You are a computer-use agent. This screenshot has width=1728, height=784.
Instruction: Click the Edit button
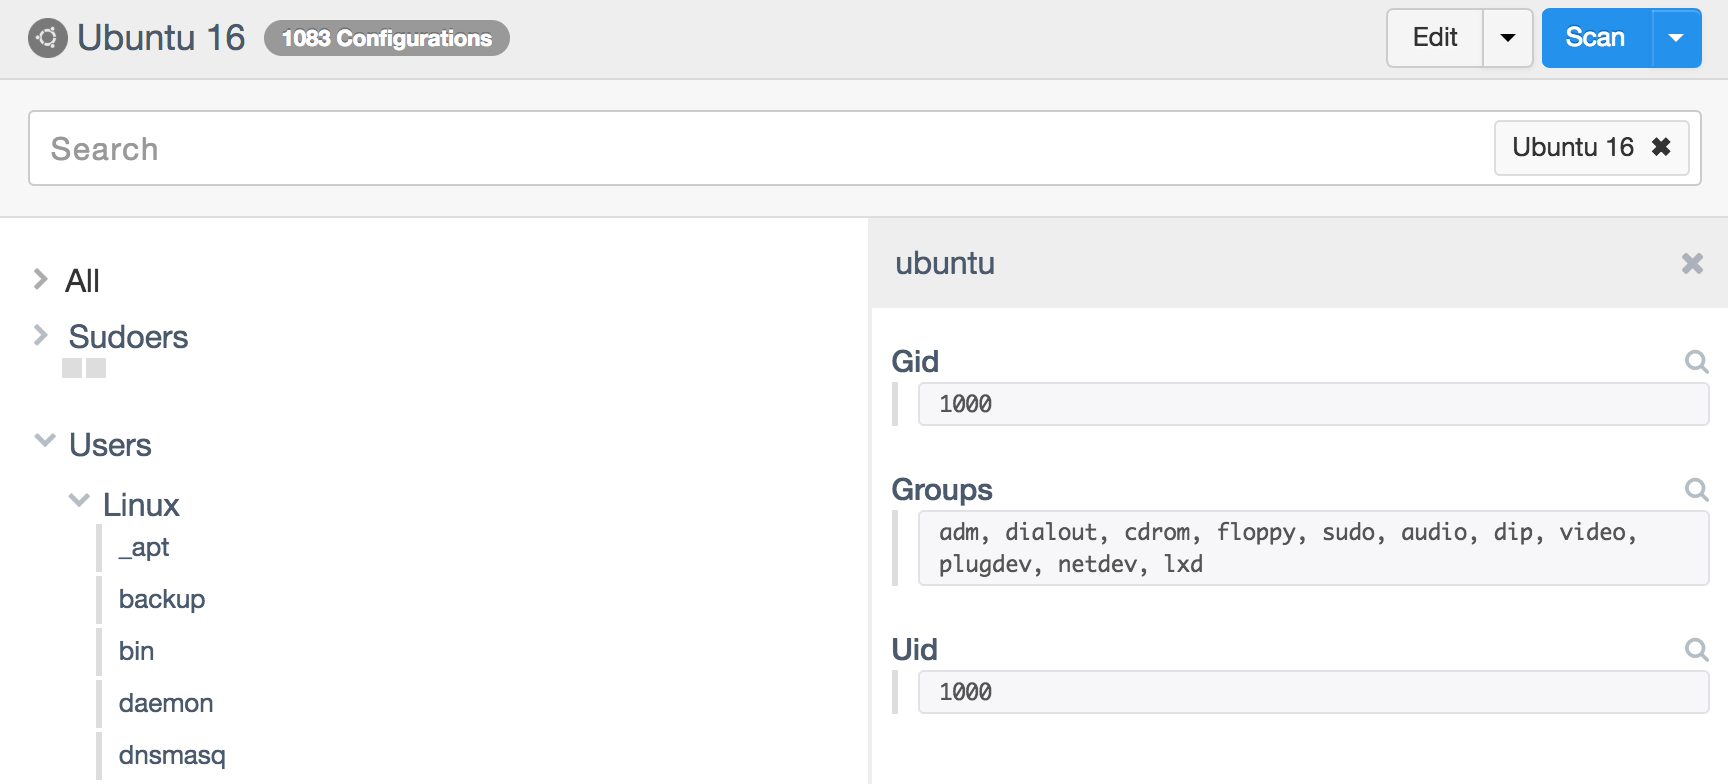tap(1434, 38)
